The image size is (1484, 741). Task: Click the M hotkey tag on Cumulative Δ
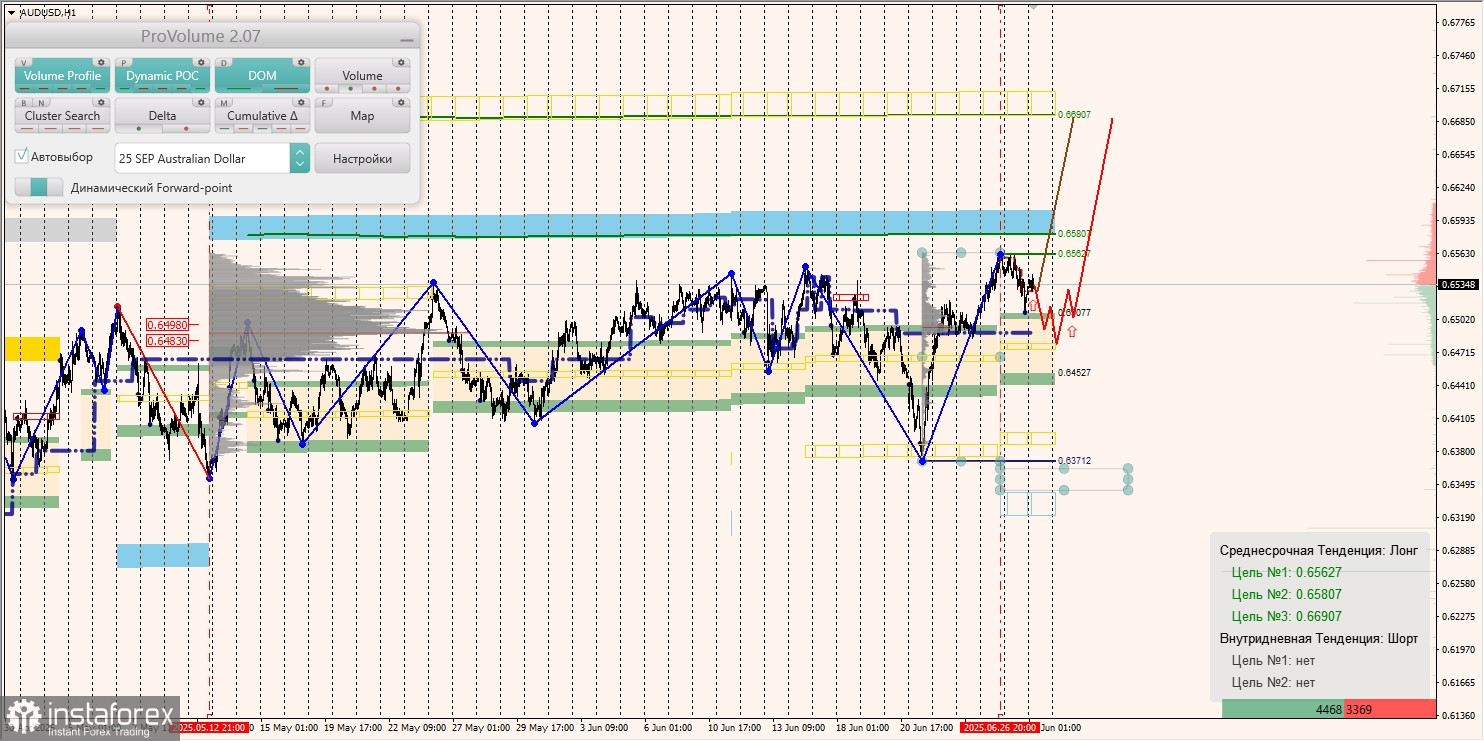point(224,103)
